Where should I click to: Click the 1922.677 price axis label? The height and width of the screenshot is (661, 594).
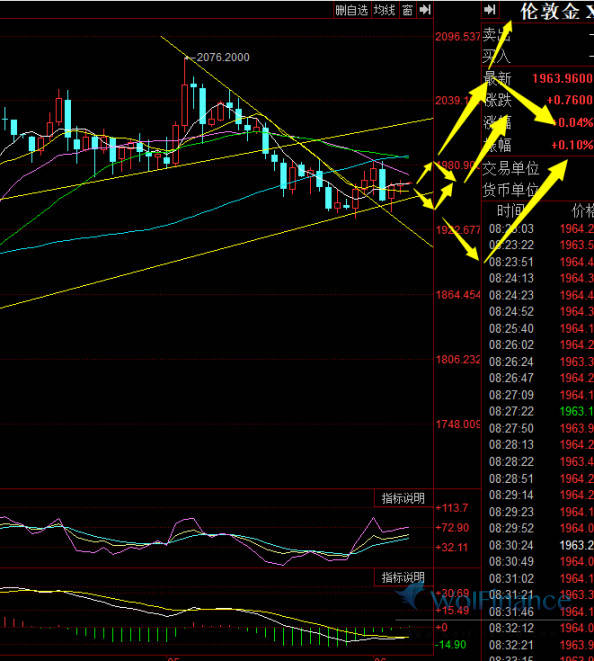tap(457, 230)
